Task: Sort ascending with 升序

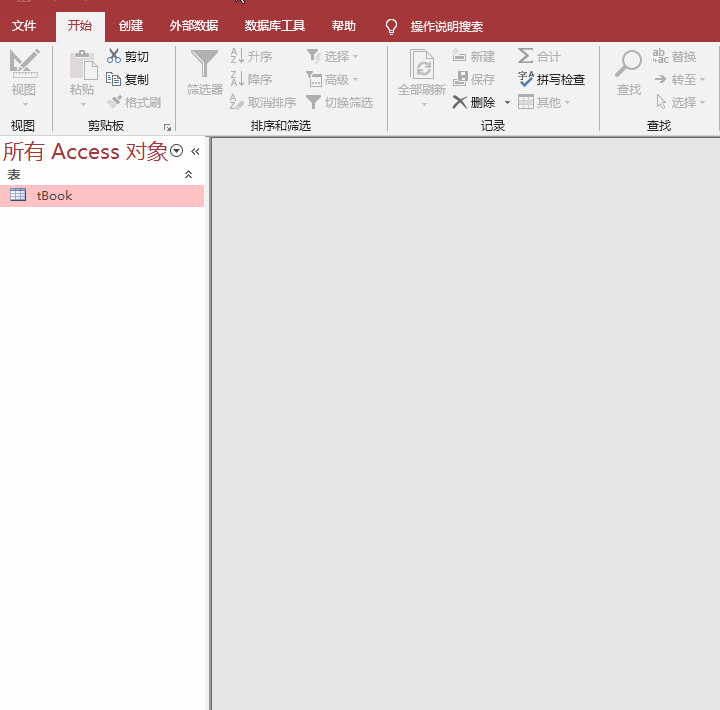Action: tap(251, 56)
